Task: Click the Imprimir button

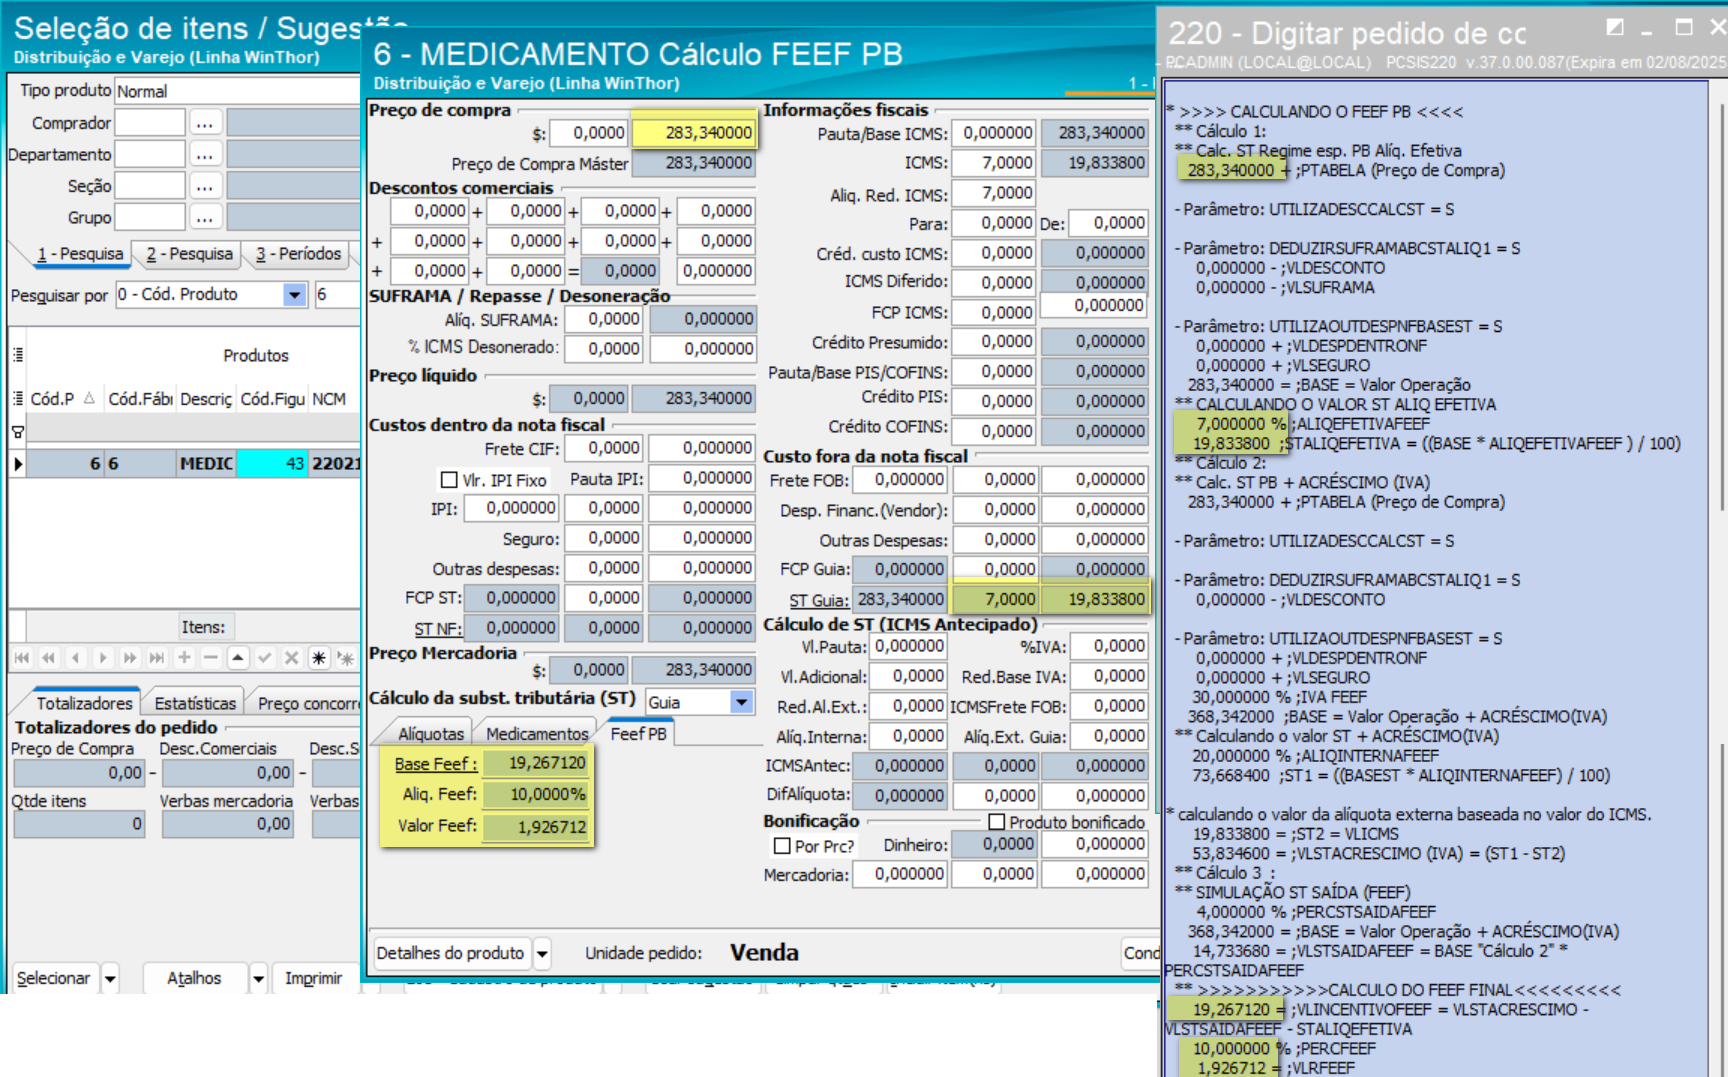Action: pyautogui.click(x=313, y=978)
